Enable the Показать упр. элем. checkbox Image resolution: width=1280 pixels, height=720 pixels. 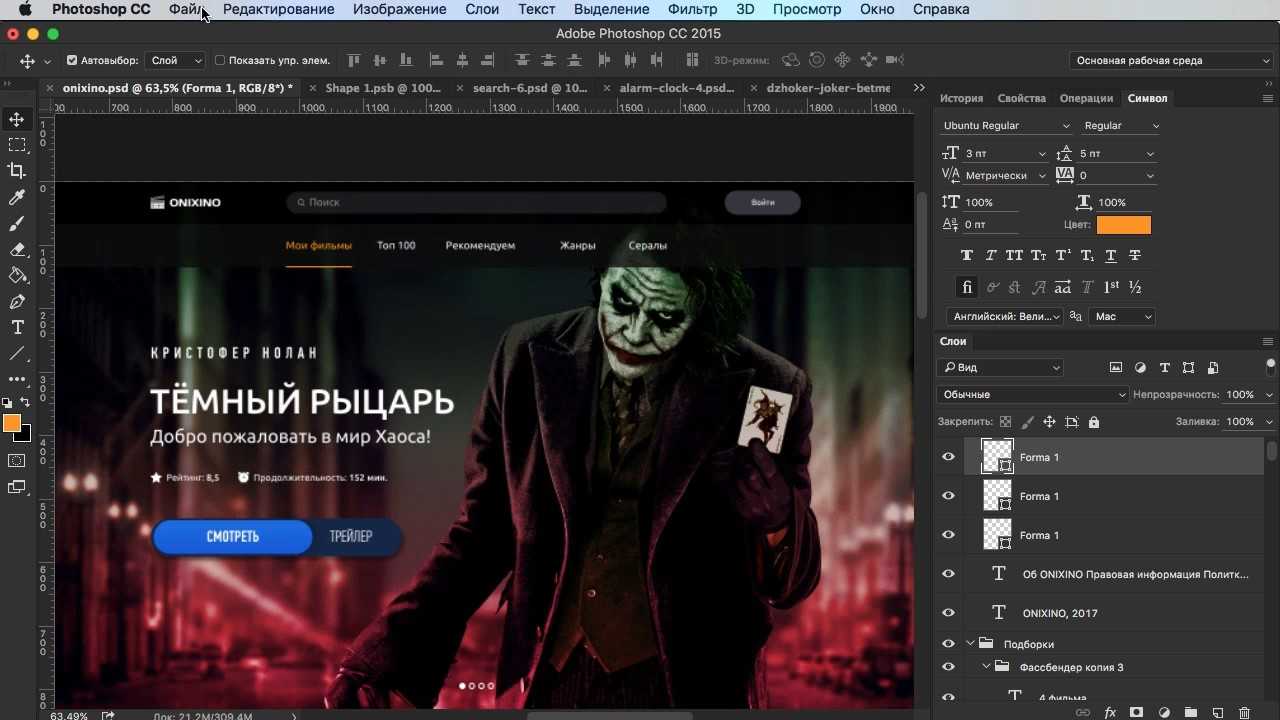pyautogui.click(x=220, y=61)
